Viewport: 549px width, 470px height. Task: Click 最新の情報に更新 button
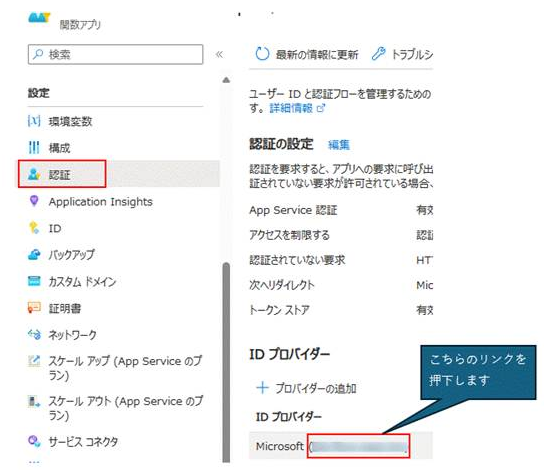click(307, 54)
